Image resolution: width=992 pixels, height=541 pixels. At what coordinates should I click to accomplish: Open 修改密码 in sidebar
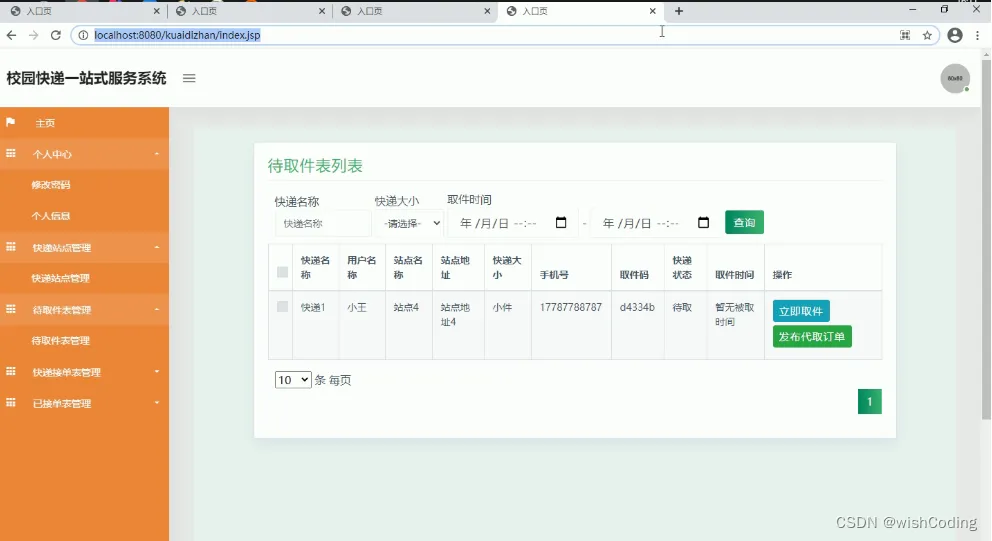point(51,185)
